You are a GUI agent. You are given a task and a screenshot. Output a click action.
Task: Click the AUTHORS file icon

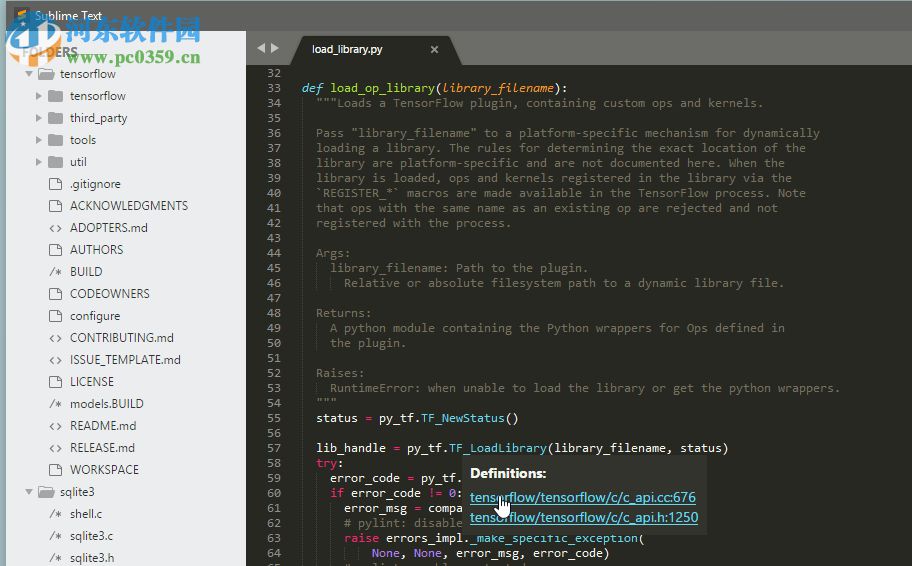tap(56, 250)
